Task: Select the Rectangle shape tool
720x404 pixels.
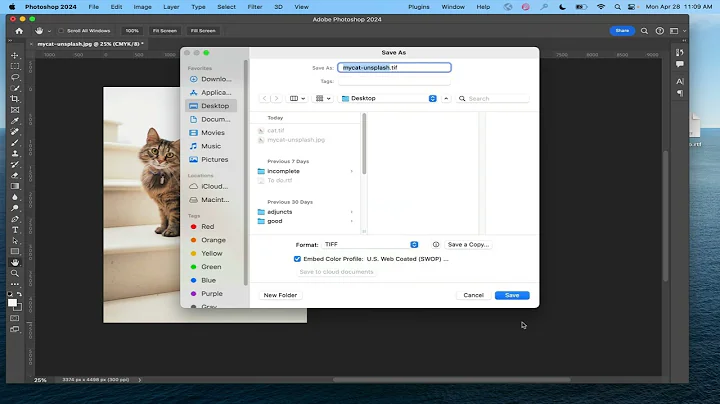Action: click(15, 252)
